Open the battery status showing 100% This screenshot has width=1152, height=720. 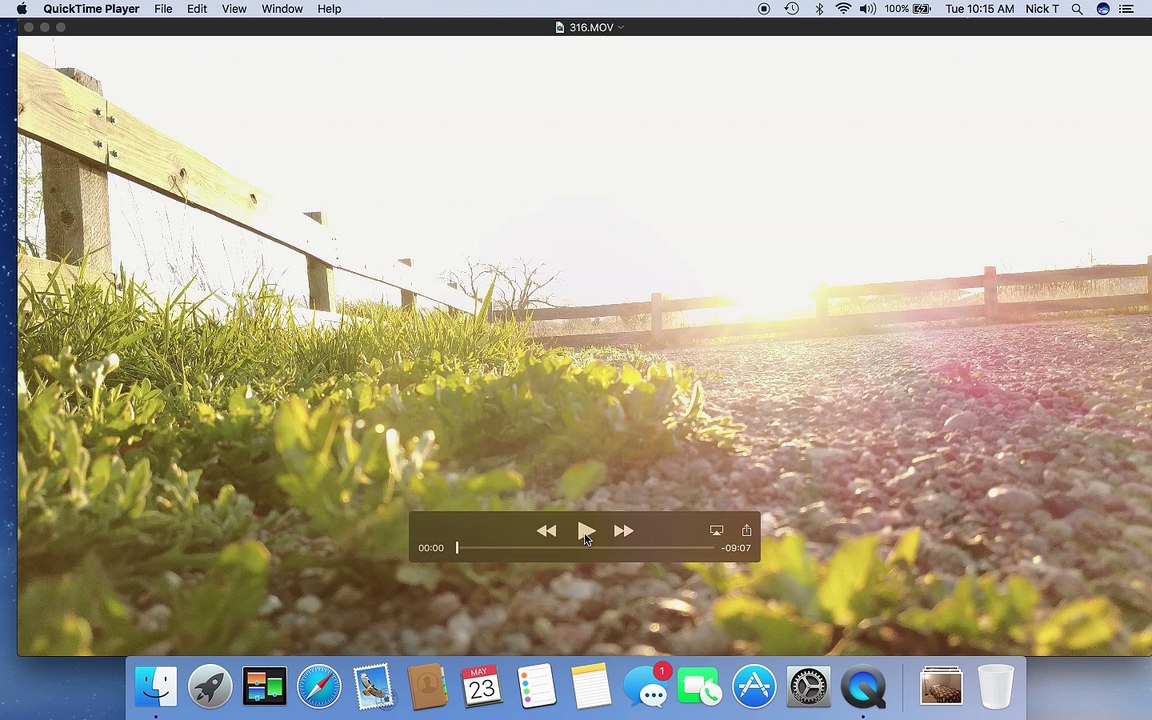coord(908,9)
